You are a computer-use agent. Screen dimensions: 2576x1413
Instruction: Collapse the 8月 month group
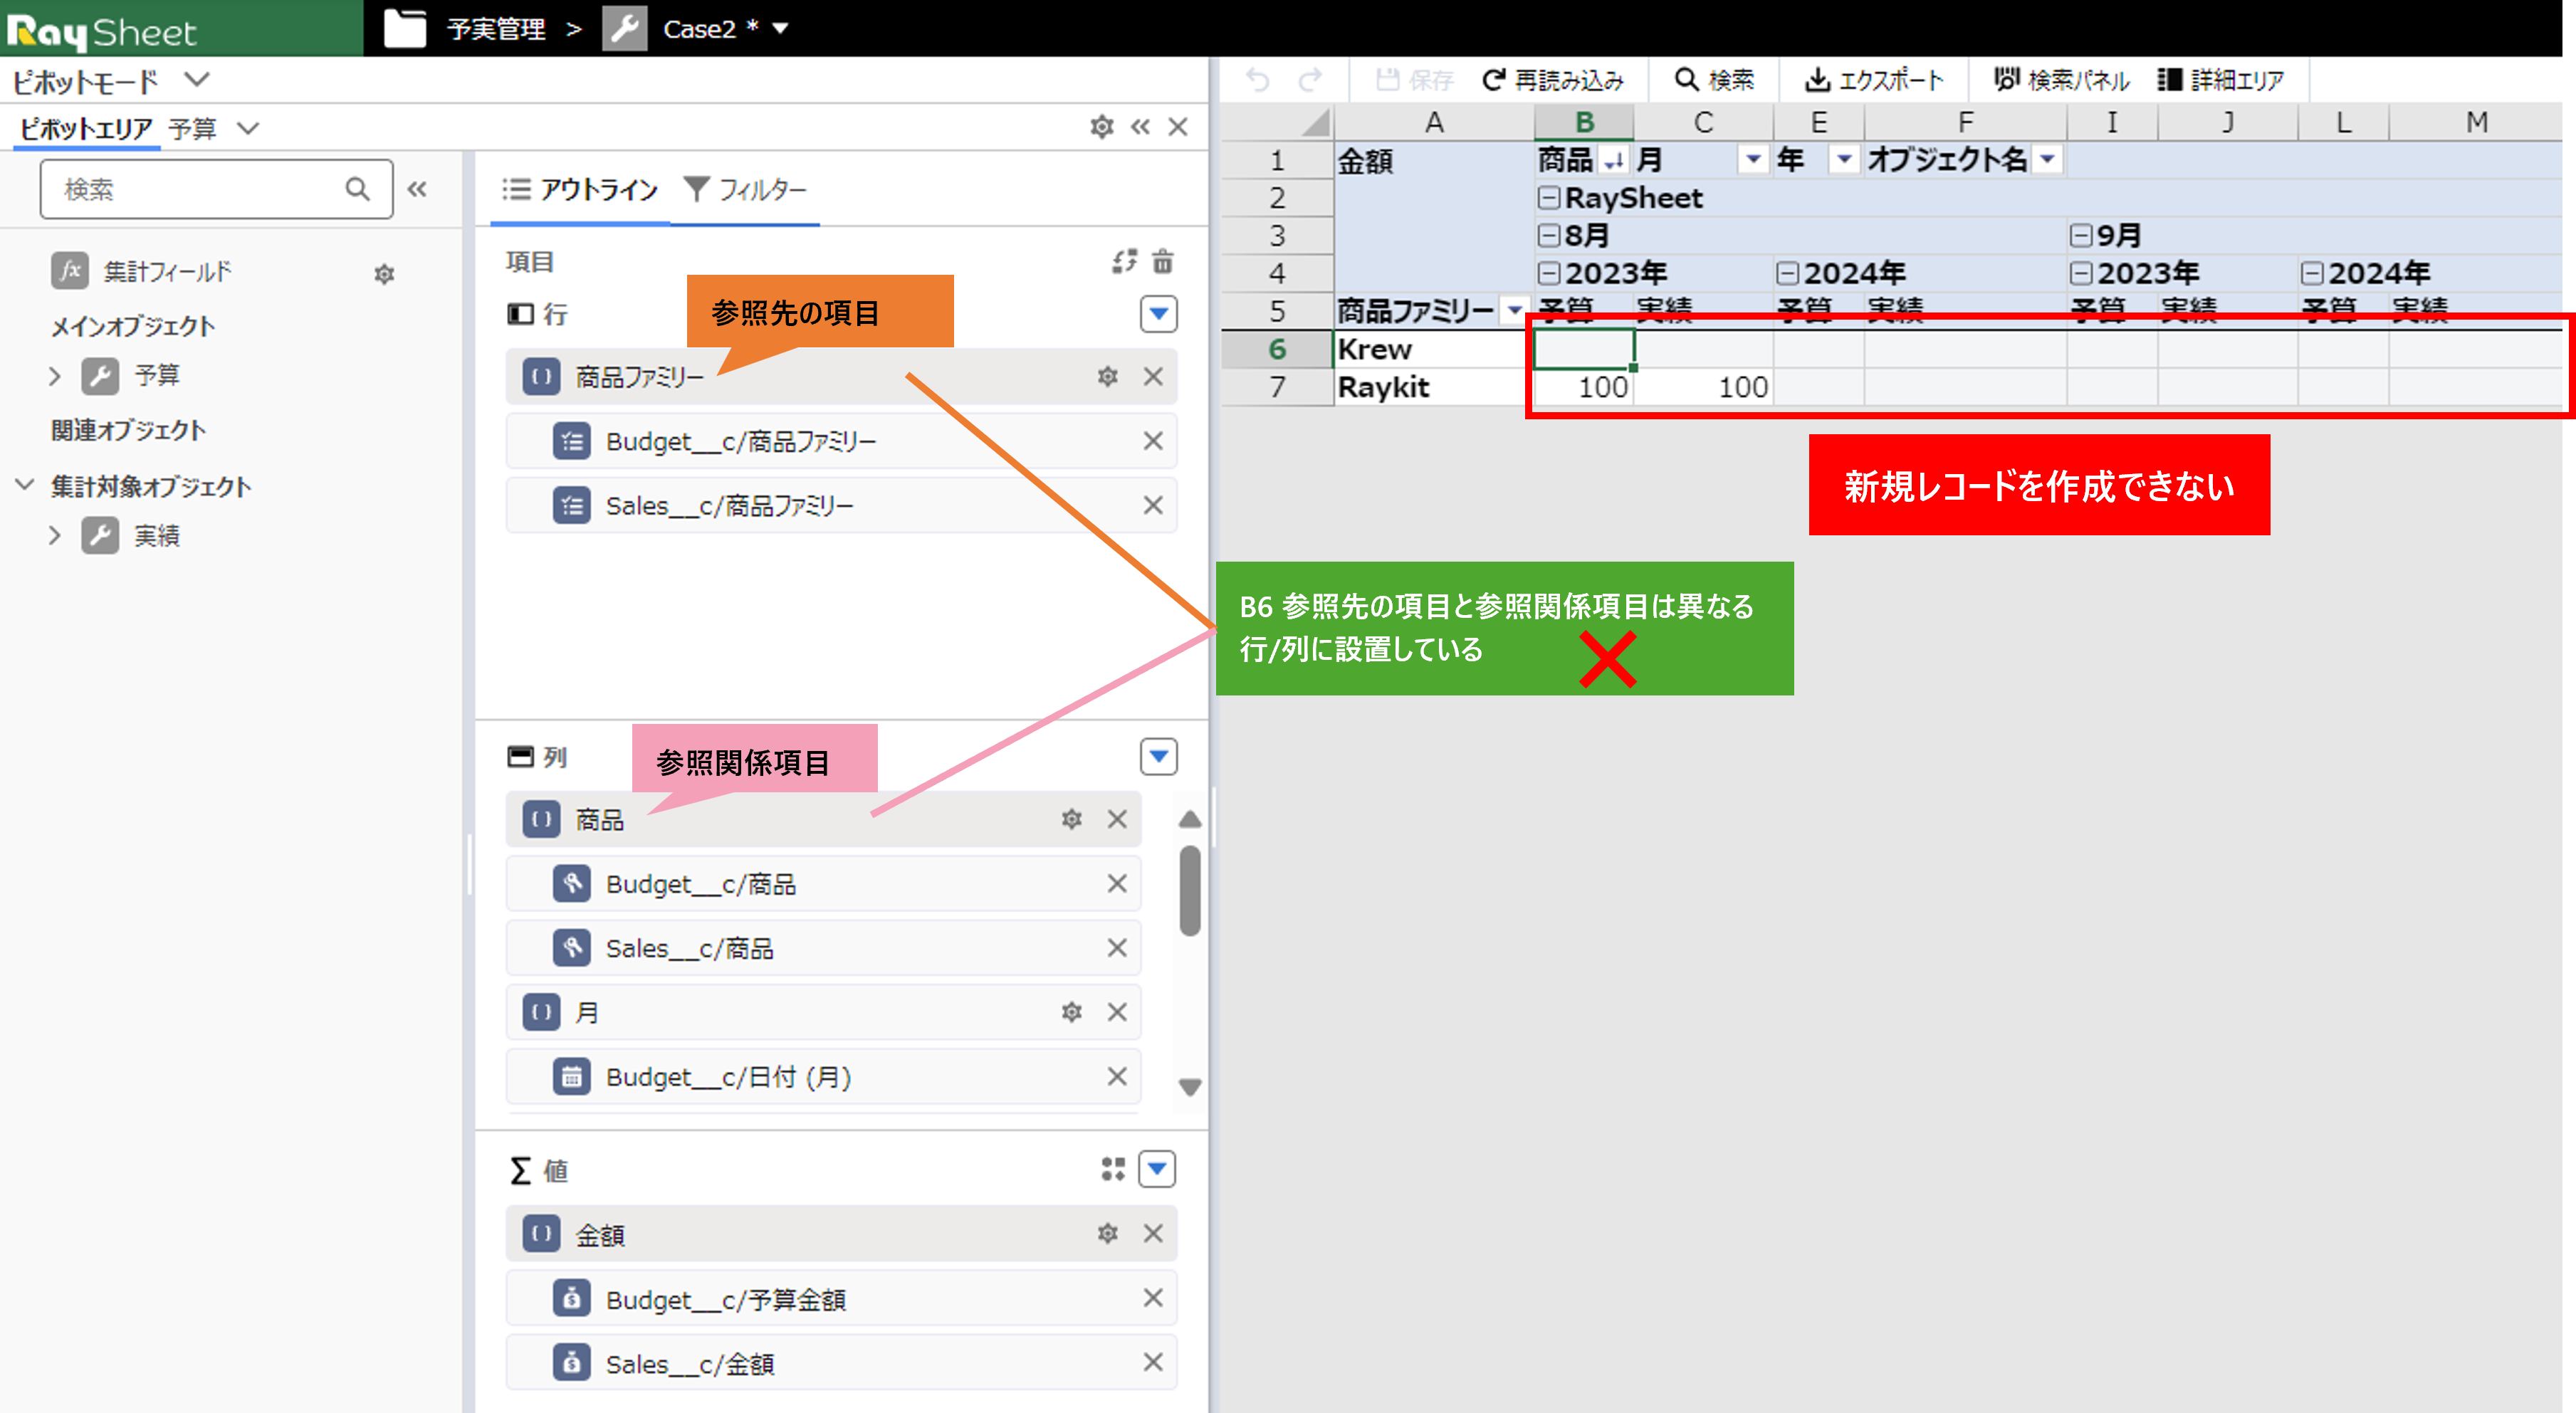click(1549, 236)
